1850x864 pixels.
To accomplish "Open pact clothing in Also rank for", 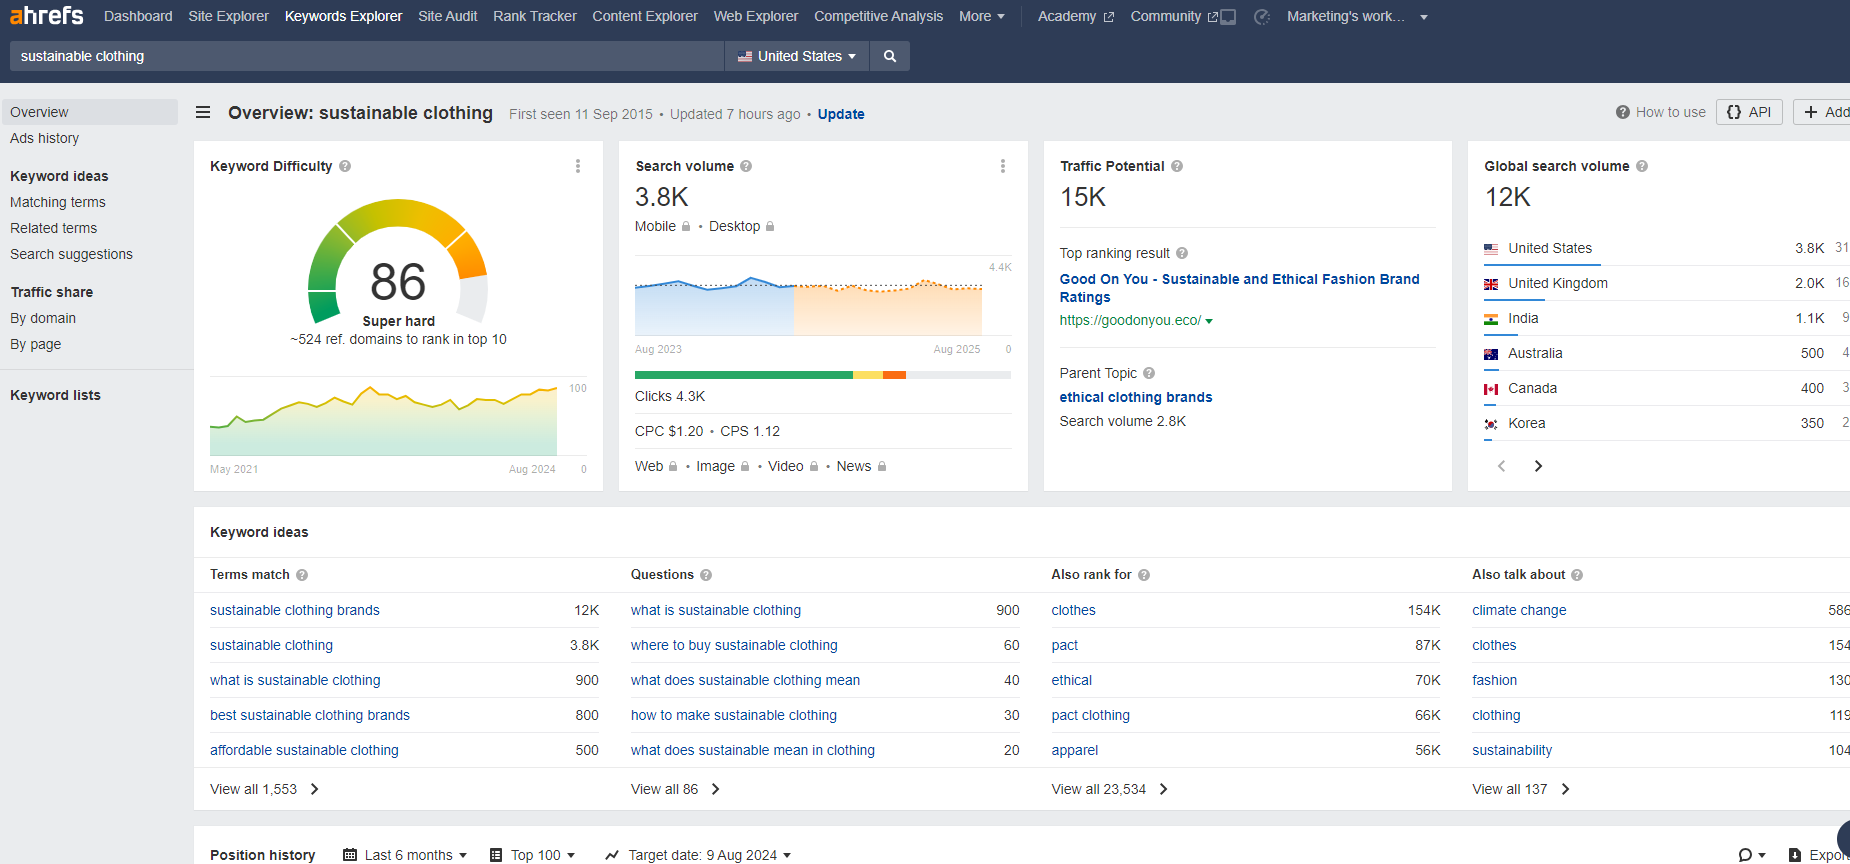I will coord(1091,715).
